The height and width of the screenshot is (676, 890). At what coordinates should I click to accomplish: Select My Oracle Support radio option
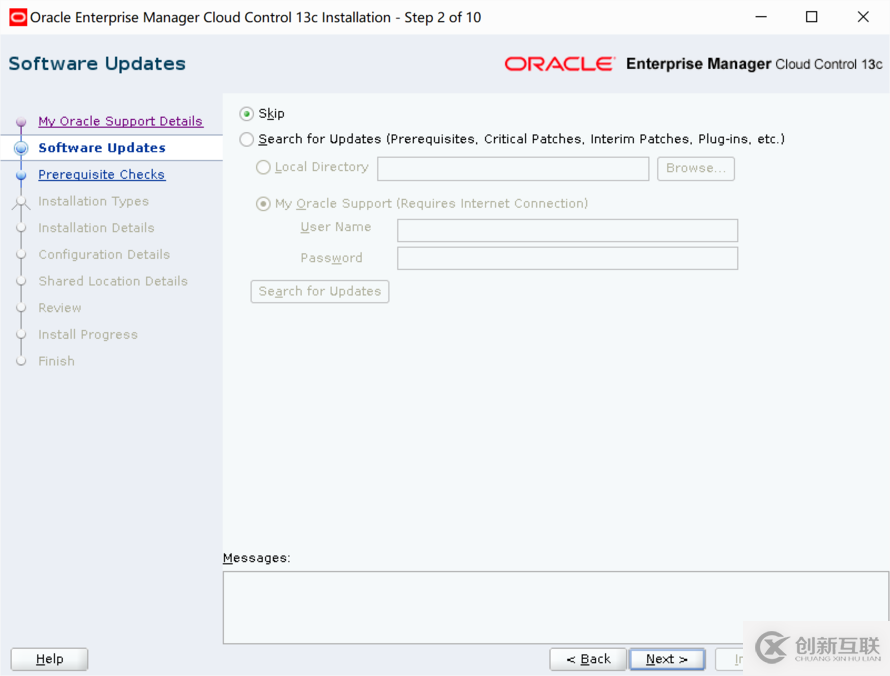click(x=263, y=204)
